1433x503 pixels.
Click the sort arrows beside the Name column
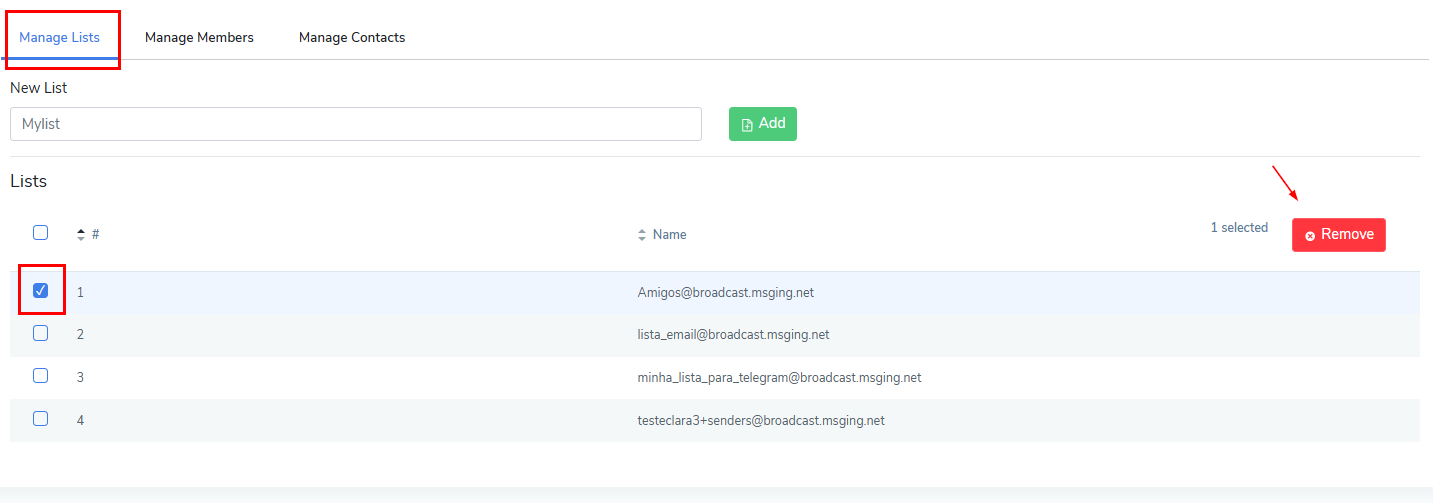coord(642,235)
